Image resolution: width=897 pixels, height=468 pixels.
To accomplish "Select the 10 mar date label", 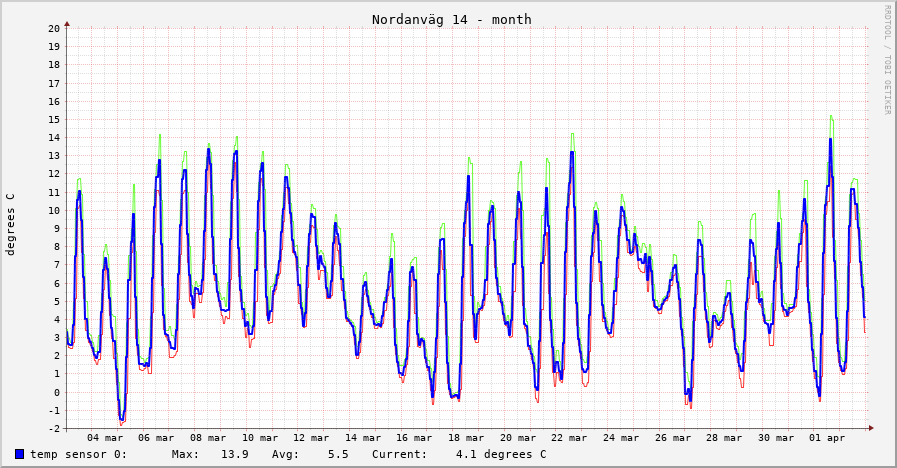I will pos(260,438).
